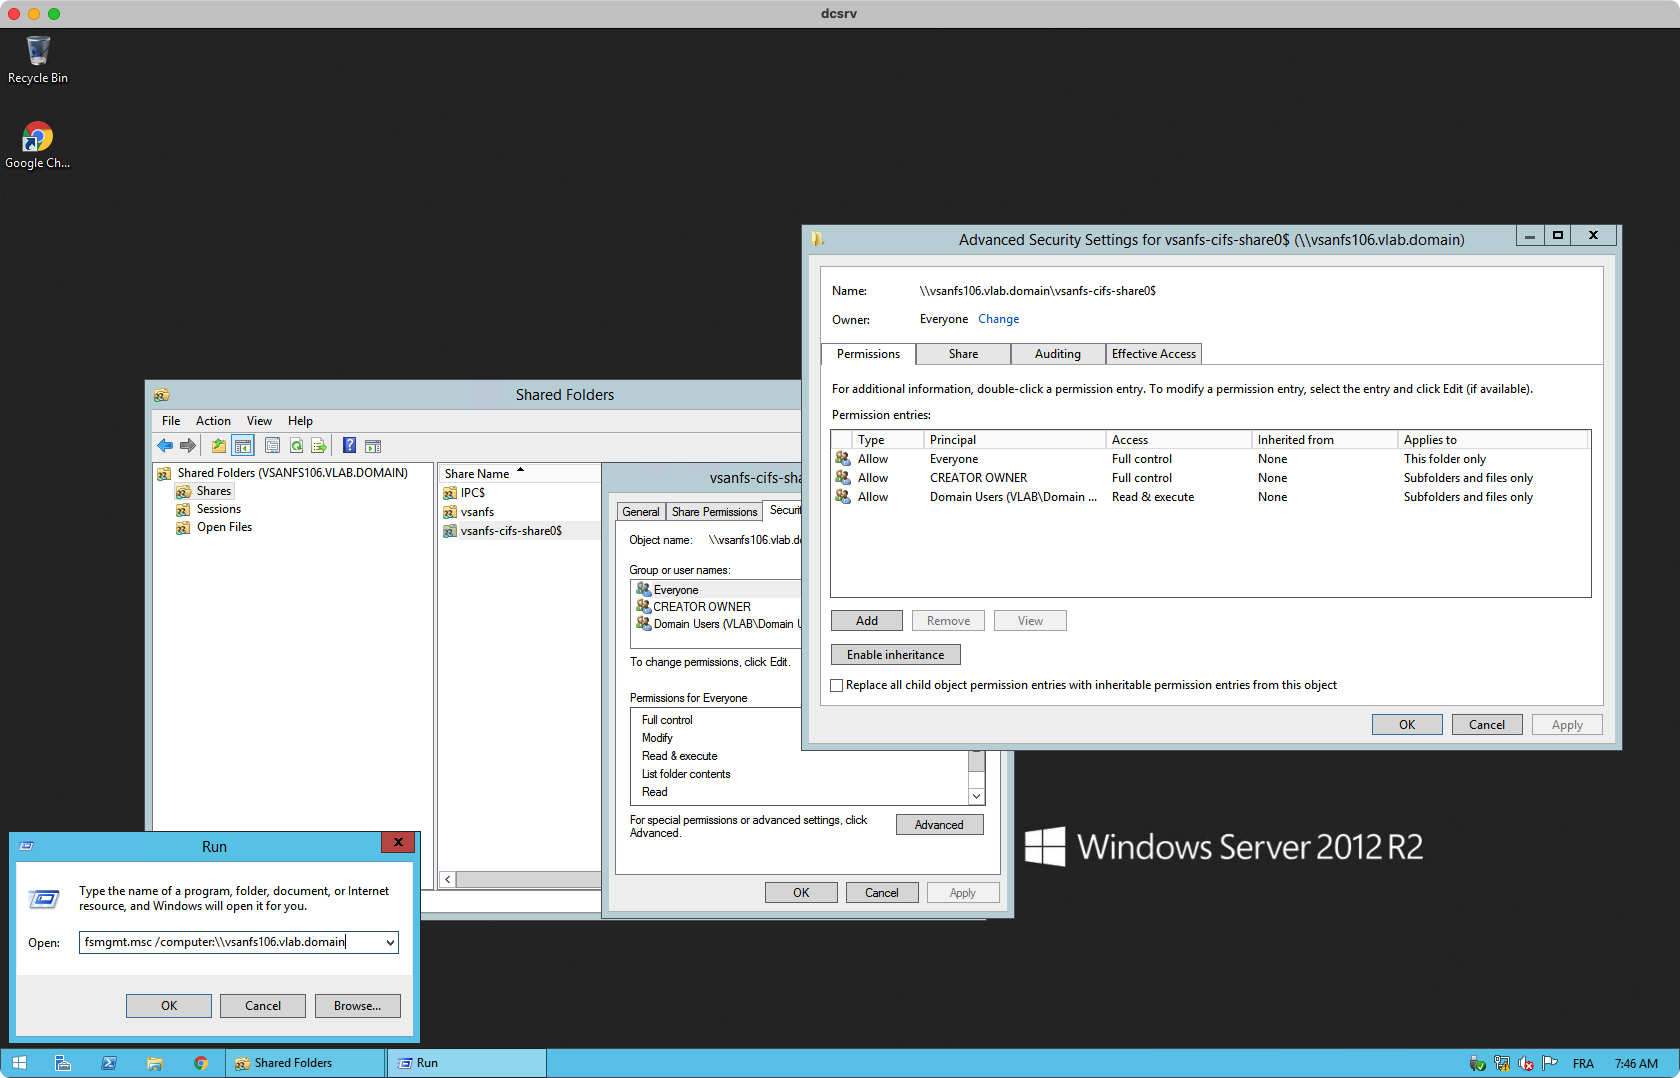The width and height of the screenshot is (1680, 1078).
Task: Click the Back arrow in Shared Folders toolbar
Action: click(165, 446)
